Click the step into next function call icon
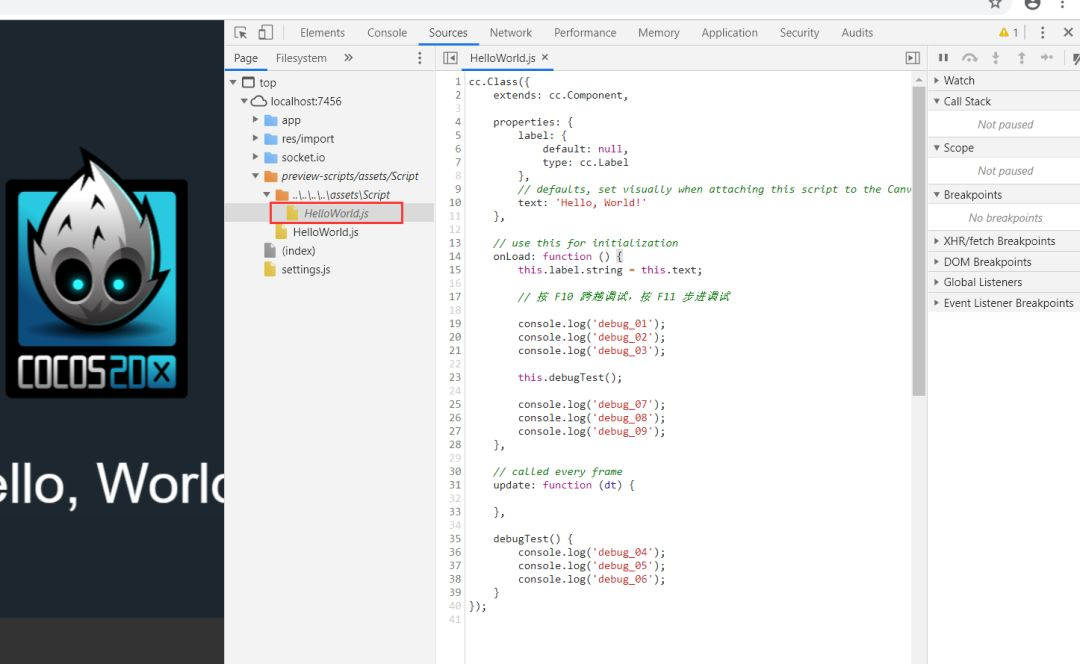This screenshot has width=1080, height=664. pos(995,57)
